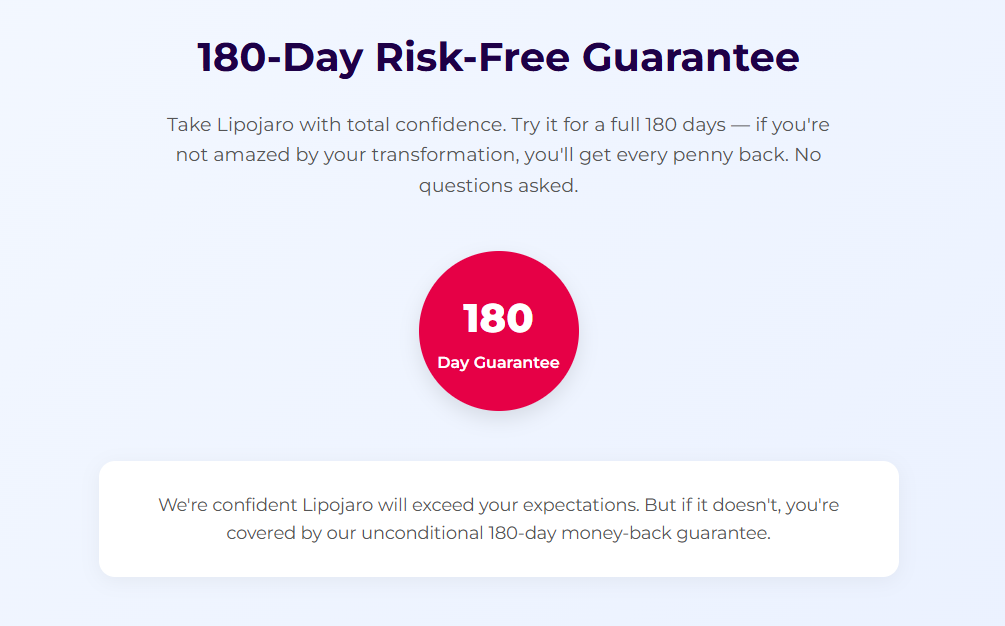The height and width of the screenshot is (626, 1005).
Task: Click 'Lipojaro' inside the white card
Action: [337, 505]
